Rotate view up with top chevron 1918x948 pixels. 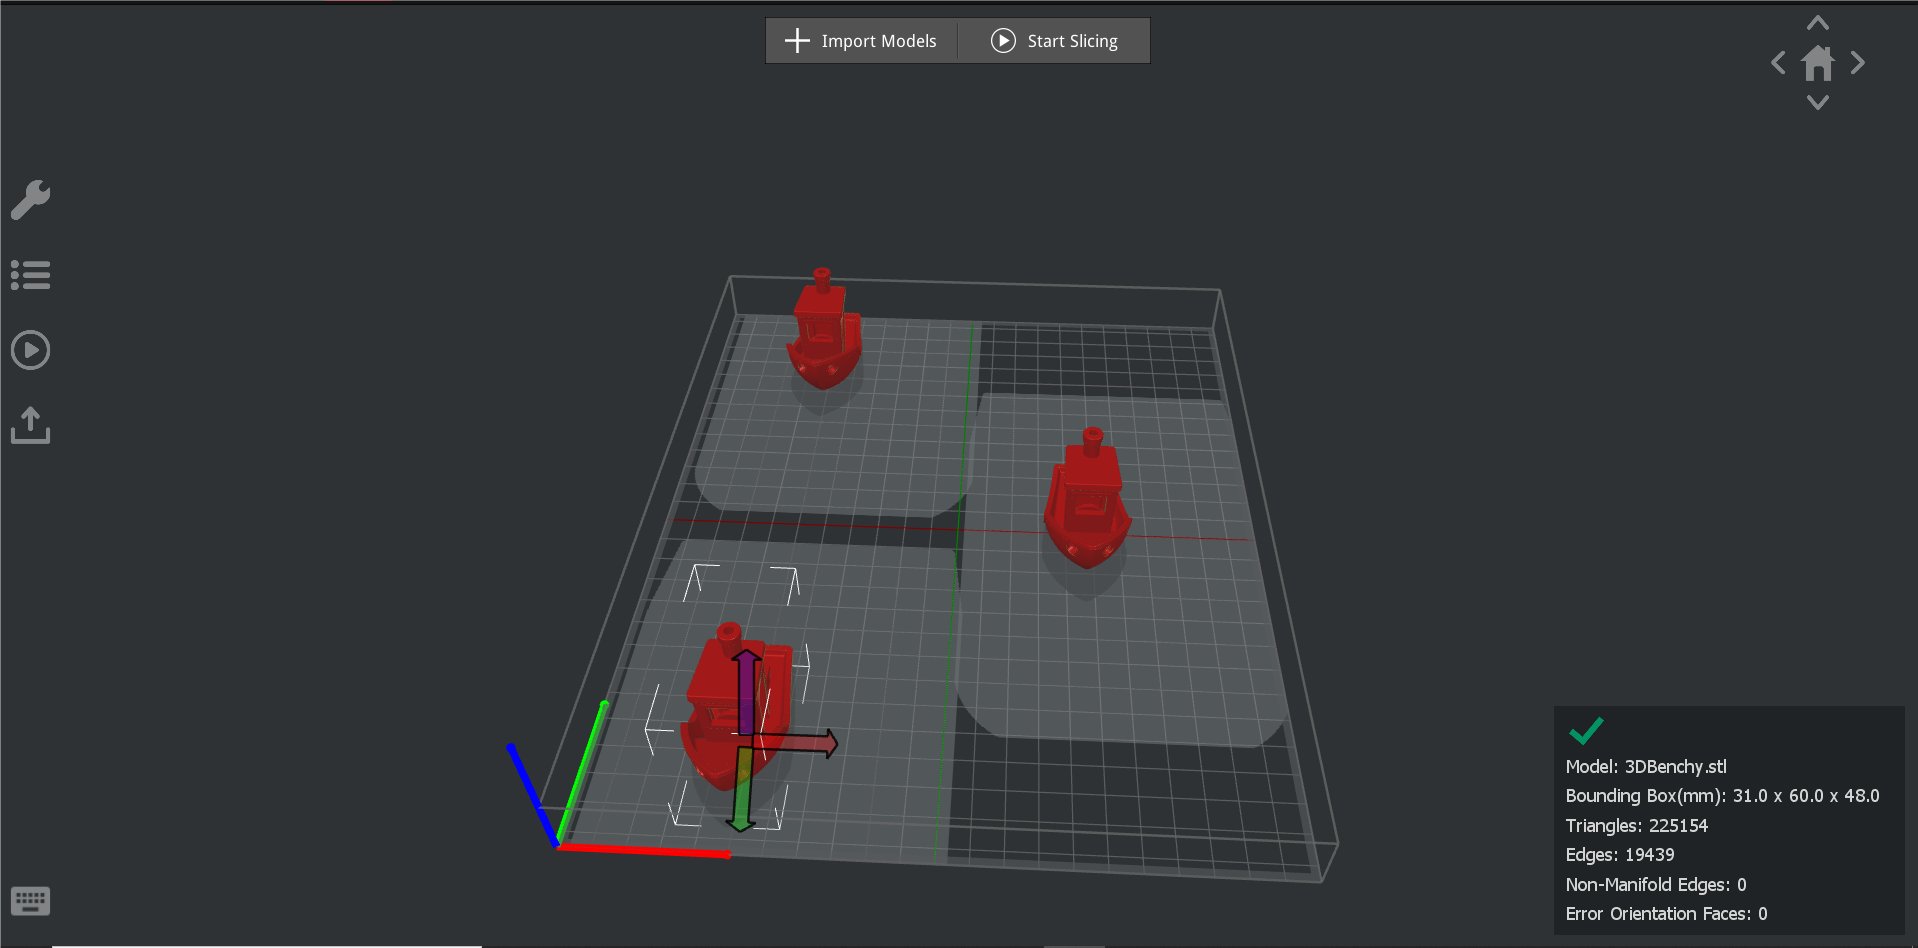(1818, 23)
